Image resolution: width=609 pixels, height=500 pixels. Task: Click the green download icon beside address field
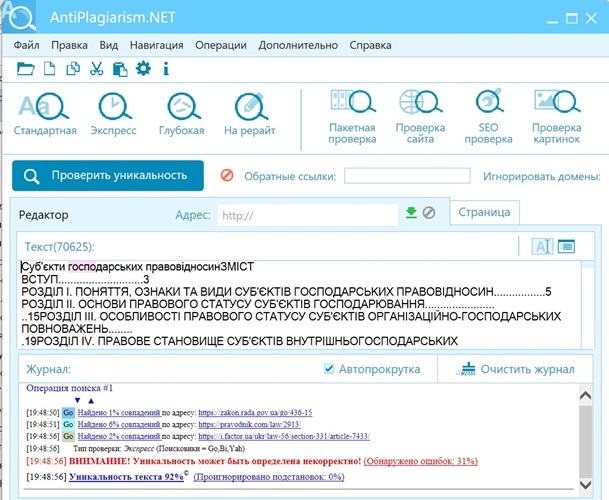point(411,213)
